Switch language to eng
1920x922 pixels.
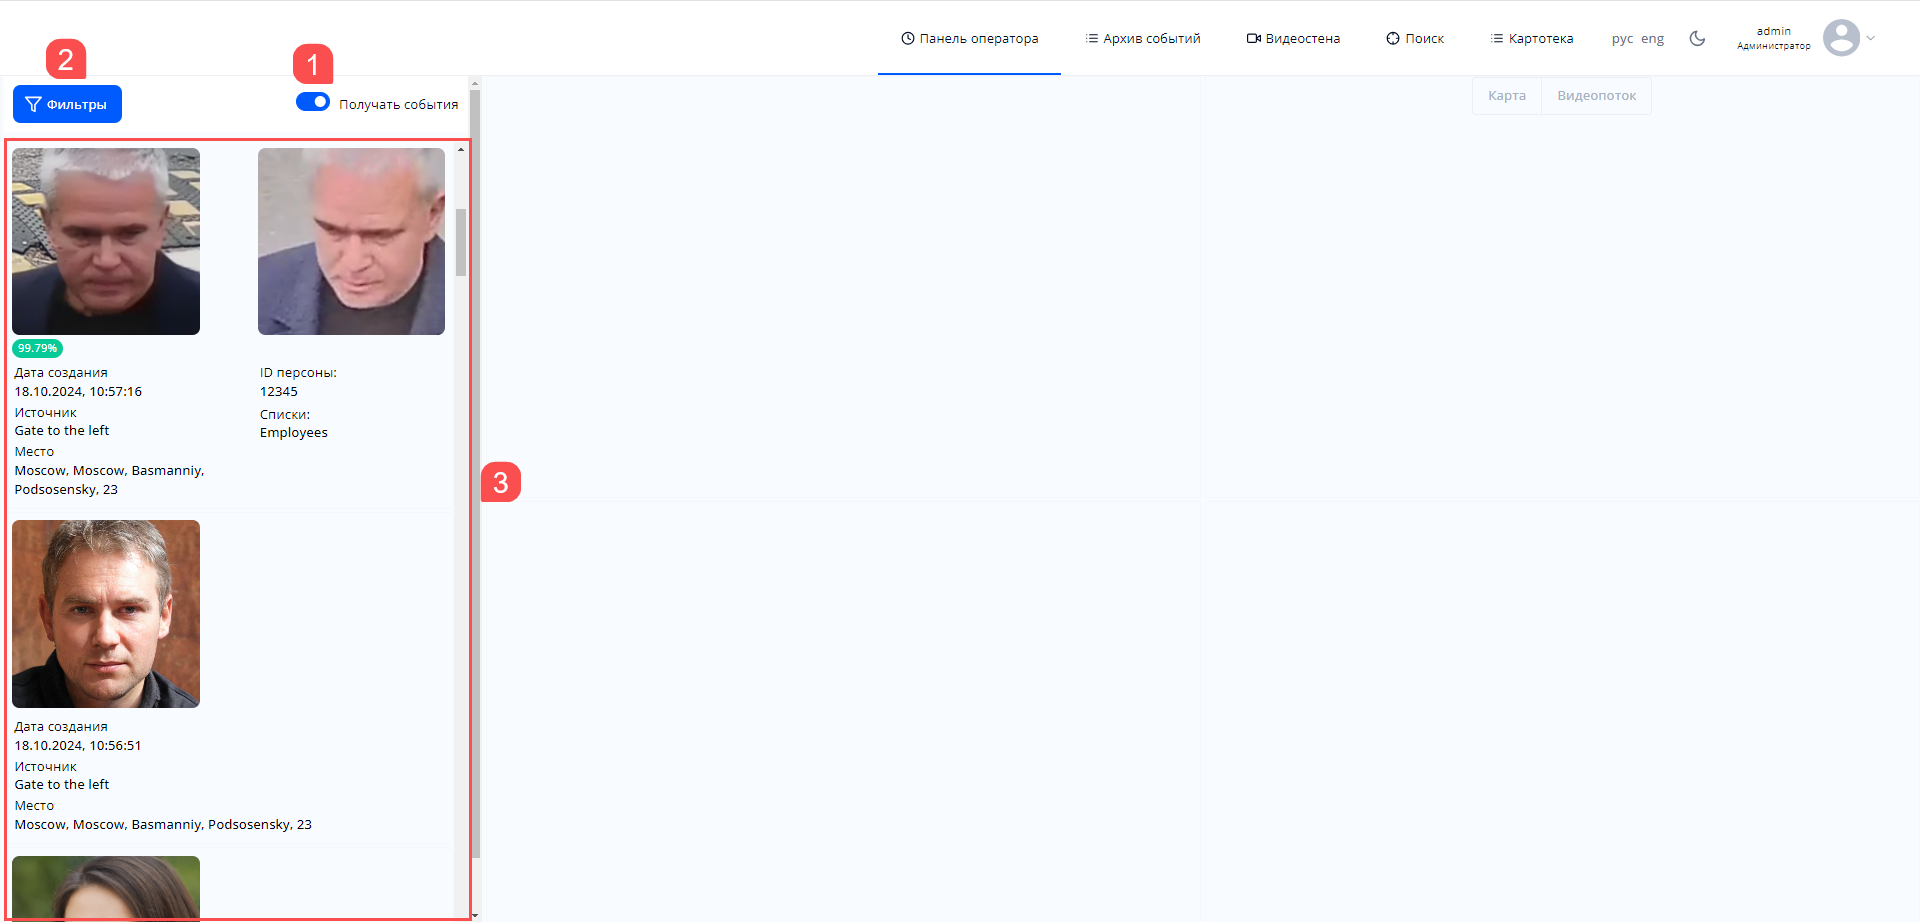(1652, 39)
